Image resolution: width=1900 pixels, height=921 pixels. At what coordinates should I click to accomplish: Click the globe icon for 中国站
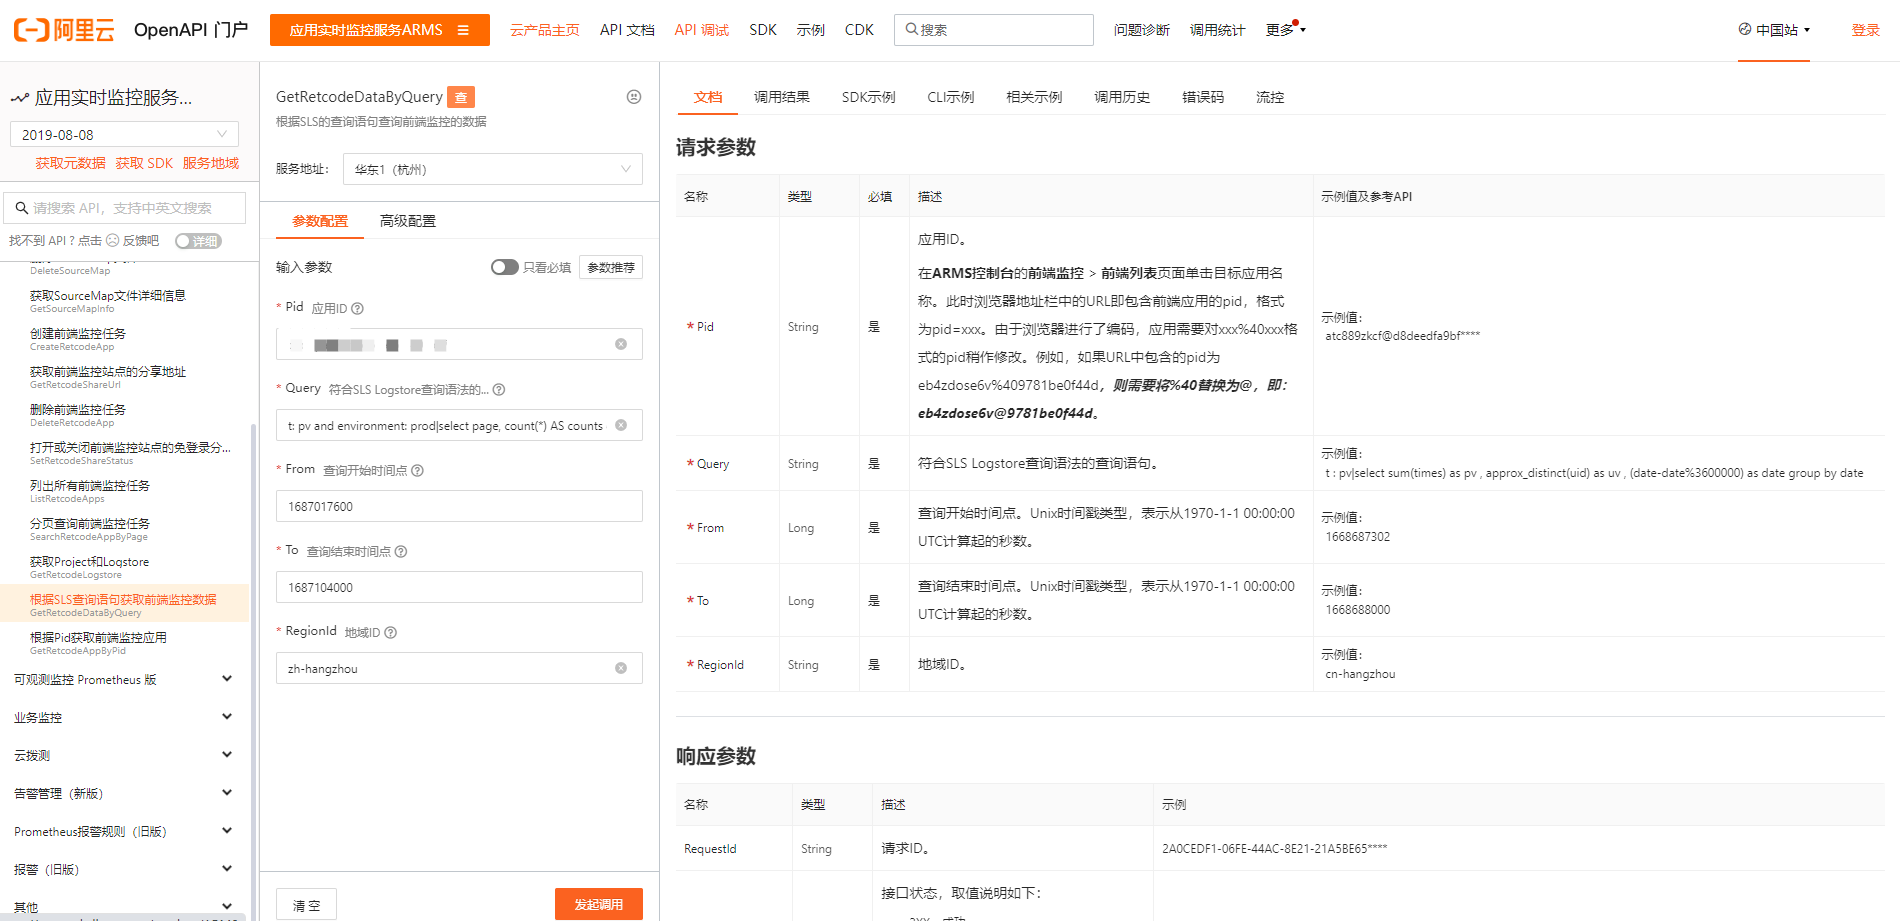tap(1745, 30)
